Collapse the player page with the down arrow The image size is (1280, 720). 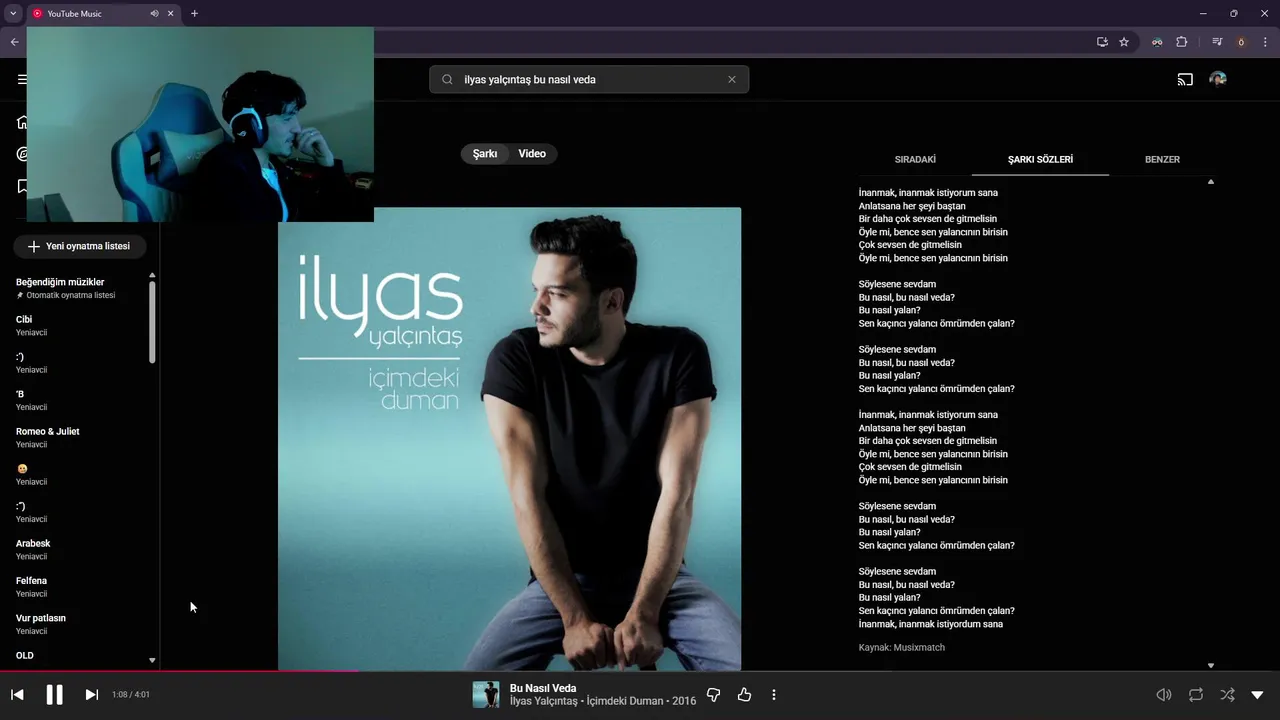tap(1258, 695)
